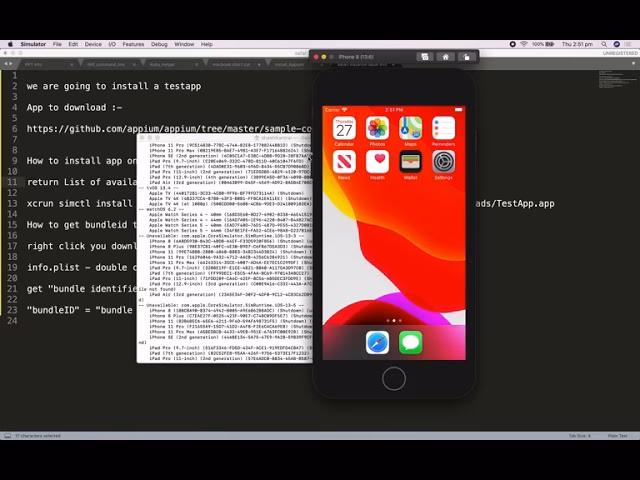The width and height of the screenshot is (640, 480).
Task: Open the Debug menu
Action: coord(159,44)
